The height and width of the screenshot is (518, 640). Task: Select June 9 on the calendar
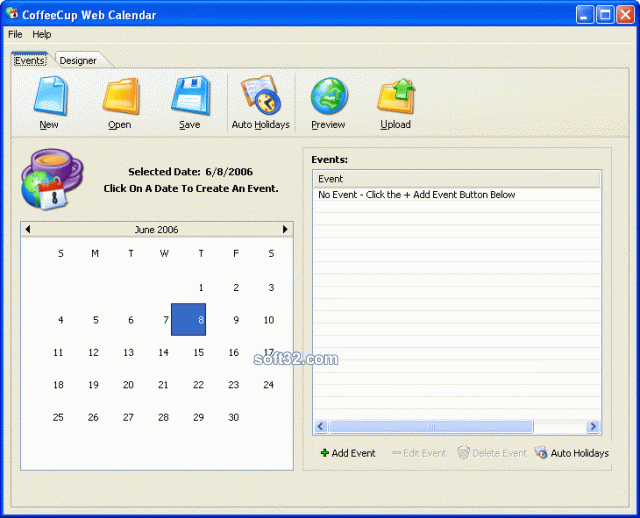tap(236, 320)
